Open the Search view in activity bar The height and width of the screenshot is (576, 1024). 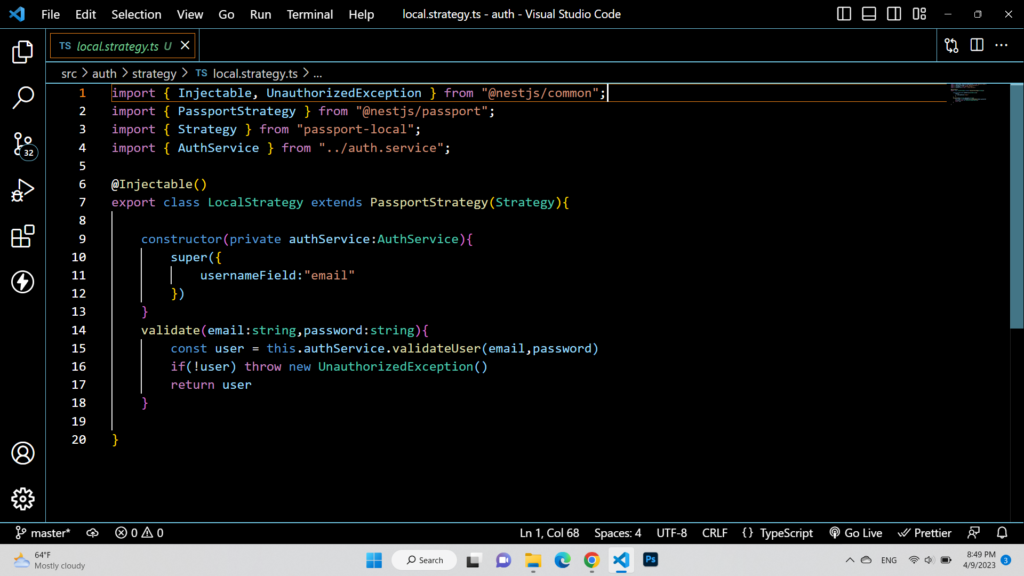pos(23,98)
